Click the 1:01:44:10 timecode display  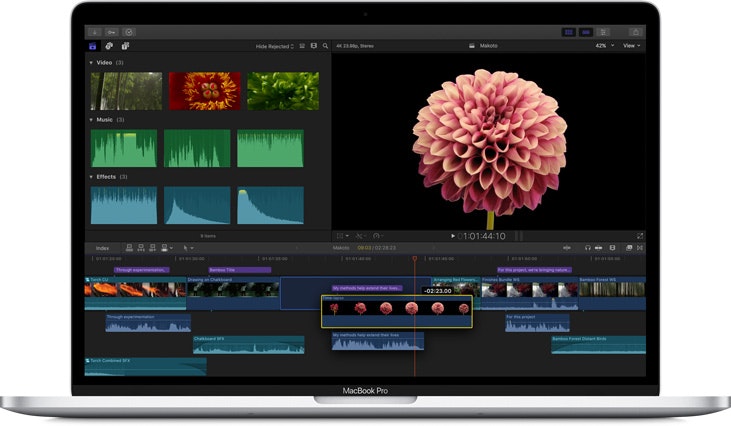483,236
